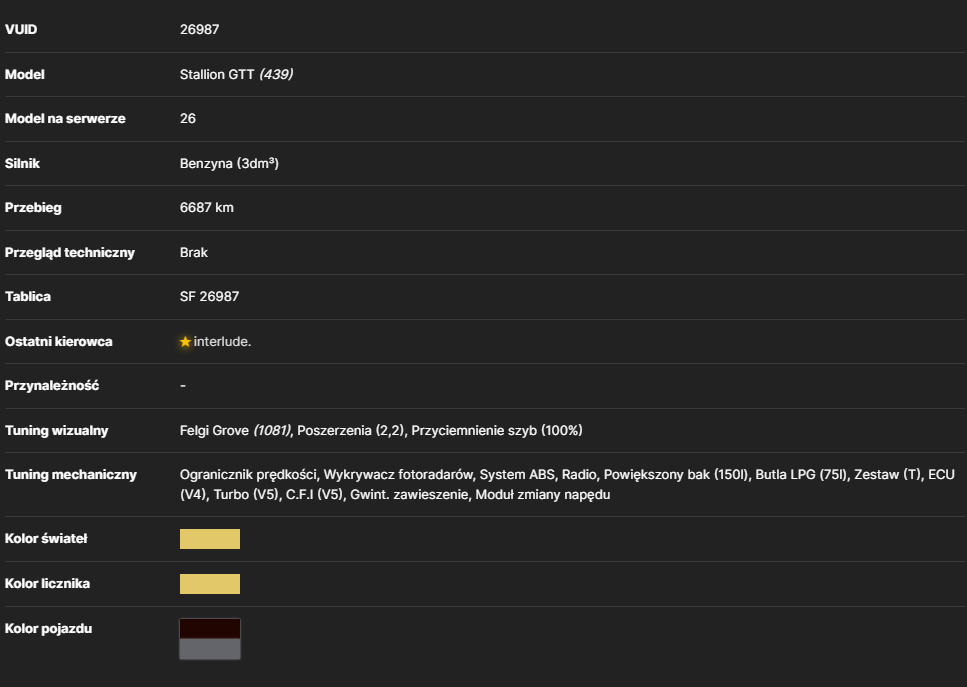Click the Gwint. zawieszenie entry
The height and width of the screenshot is (687, 967).
coord(409,495)
